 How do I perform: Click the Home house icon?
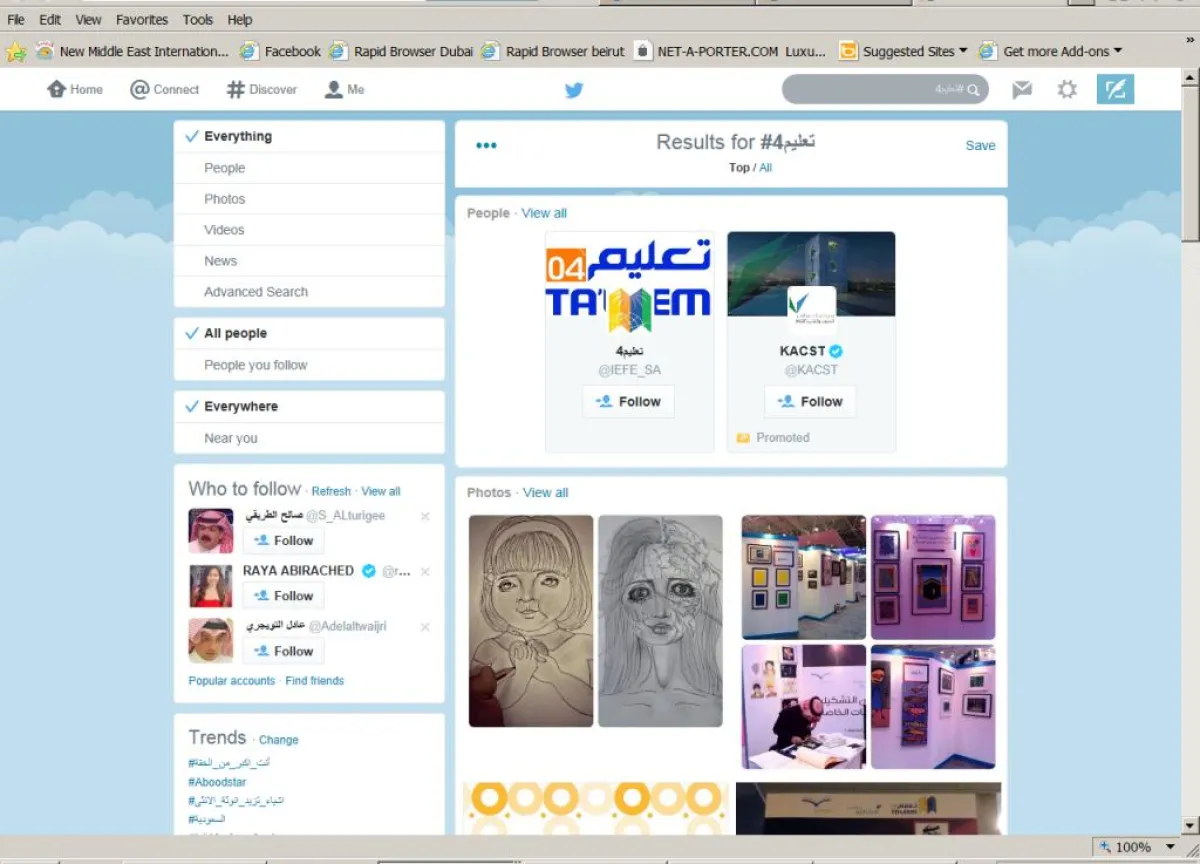tap(57, 89)
